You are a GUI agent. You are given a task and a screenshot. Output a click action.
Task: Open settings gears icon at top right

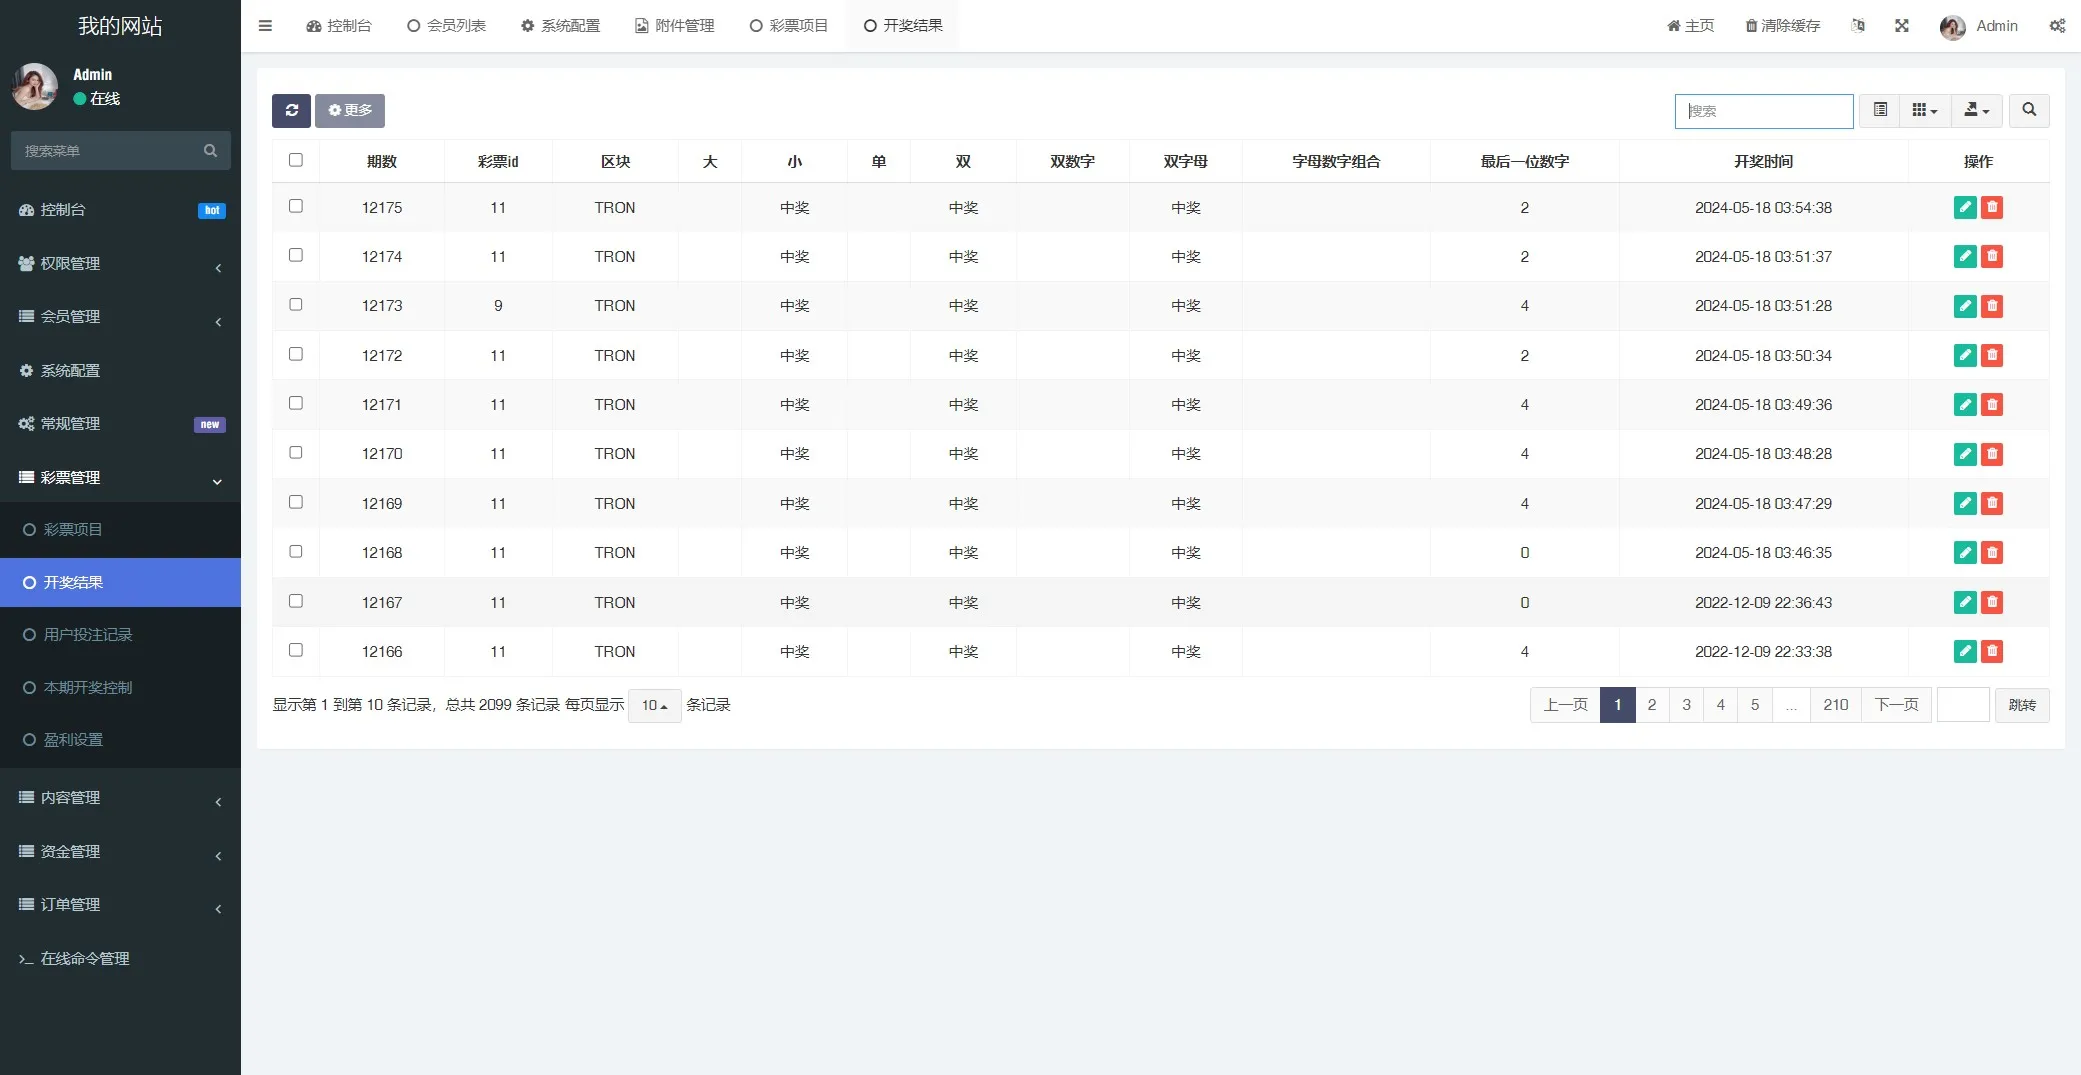pyautogui.click(x=2056, y=26)
